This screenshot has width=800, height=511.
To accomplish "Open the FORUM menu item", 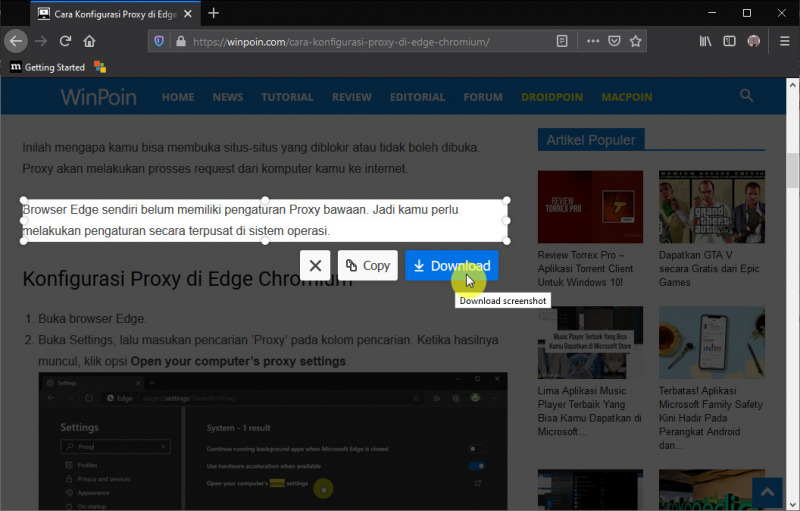I will (483, 97).
